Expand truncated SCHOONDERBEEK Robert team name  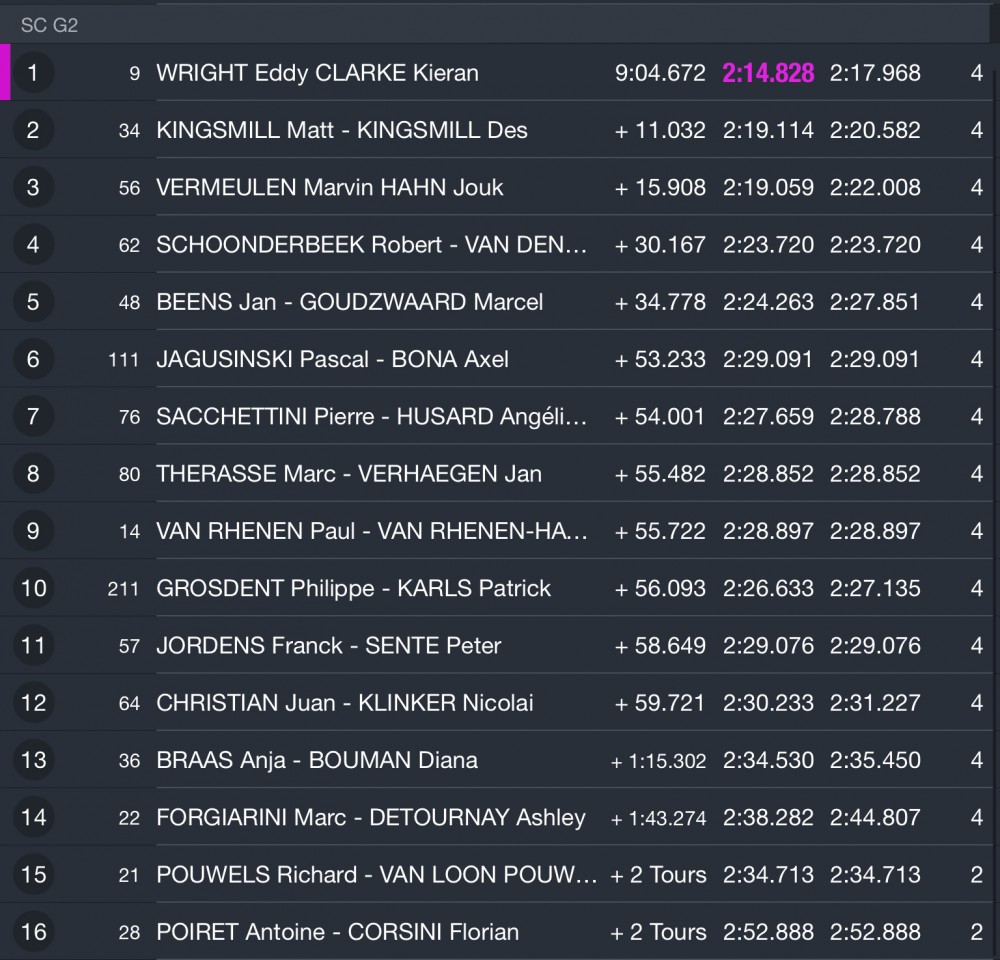[x=372, y=245]
